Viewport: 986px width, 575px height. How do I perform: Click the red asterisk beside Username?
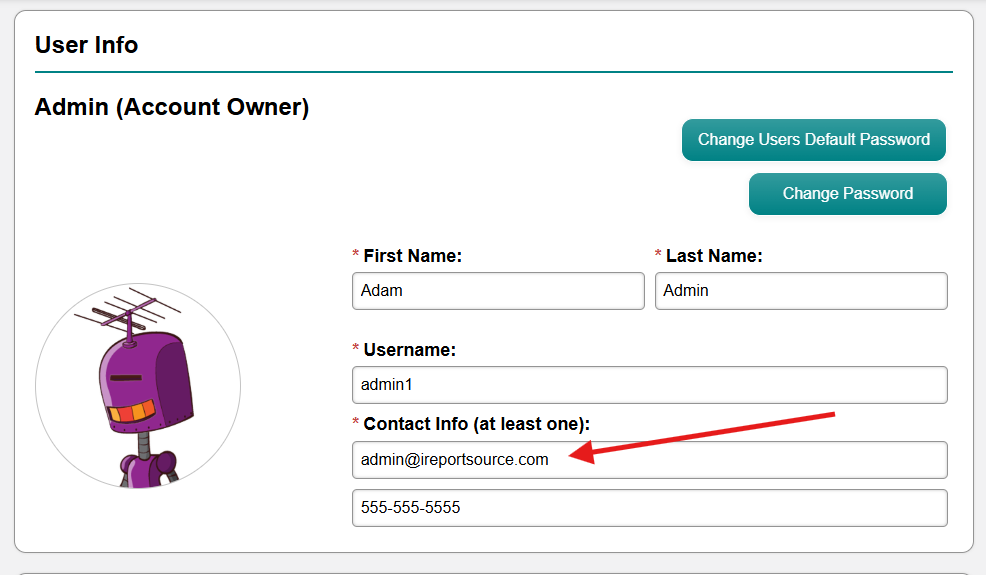356,348
